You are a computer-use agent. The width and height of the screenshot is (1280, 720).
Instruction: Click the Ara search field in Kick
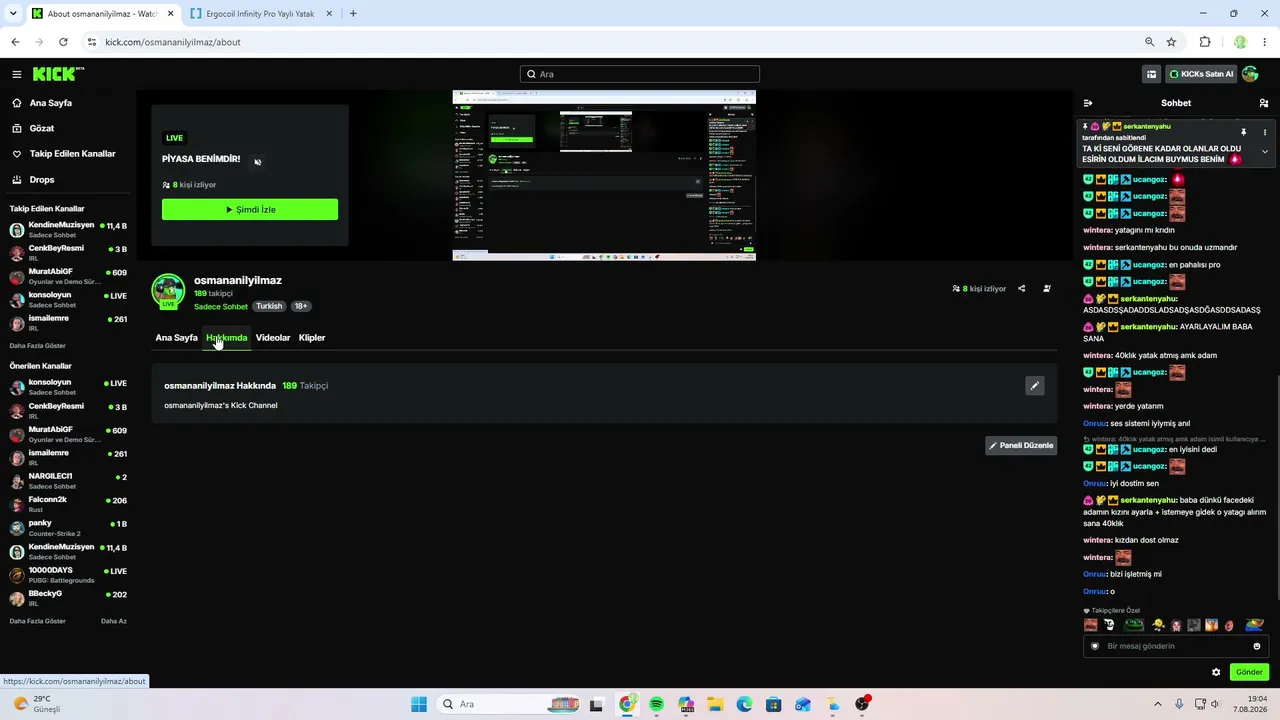(640, 74)
